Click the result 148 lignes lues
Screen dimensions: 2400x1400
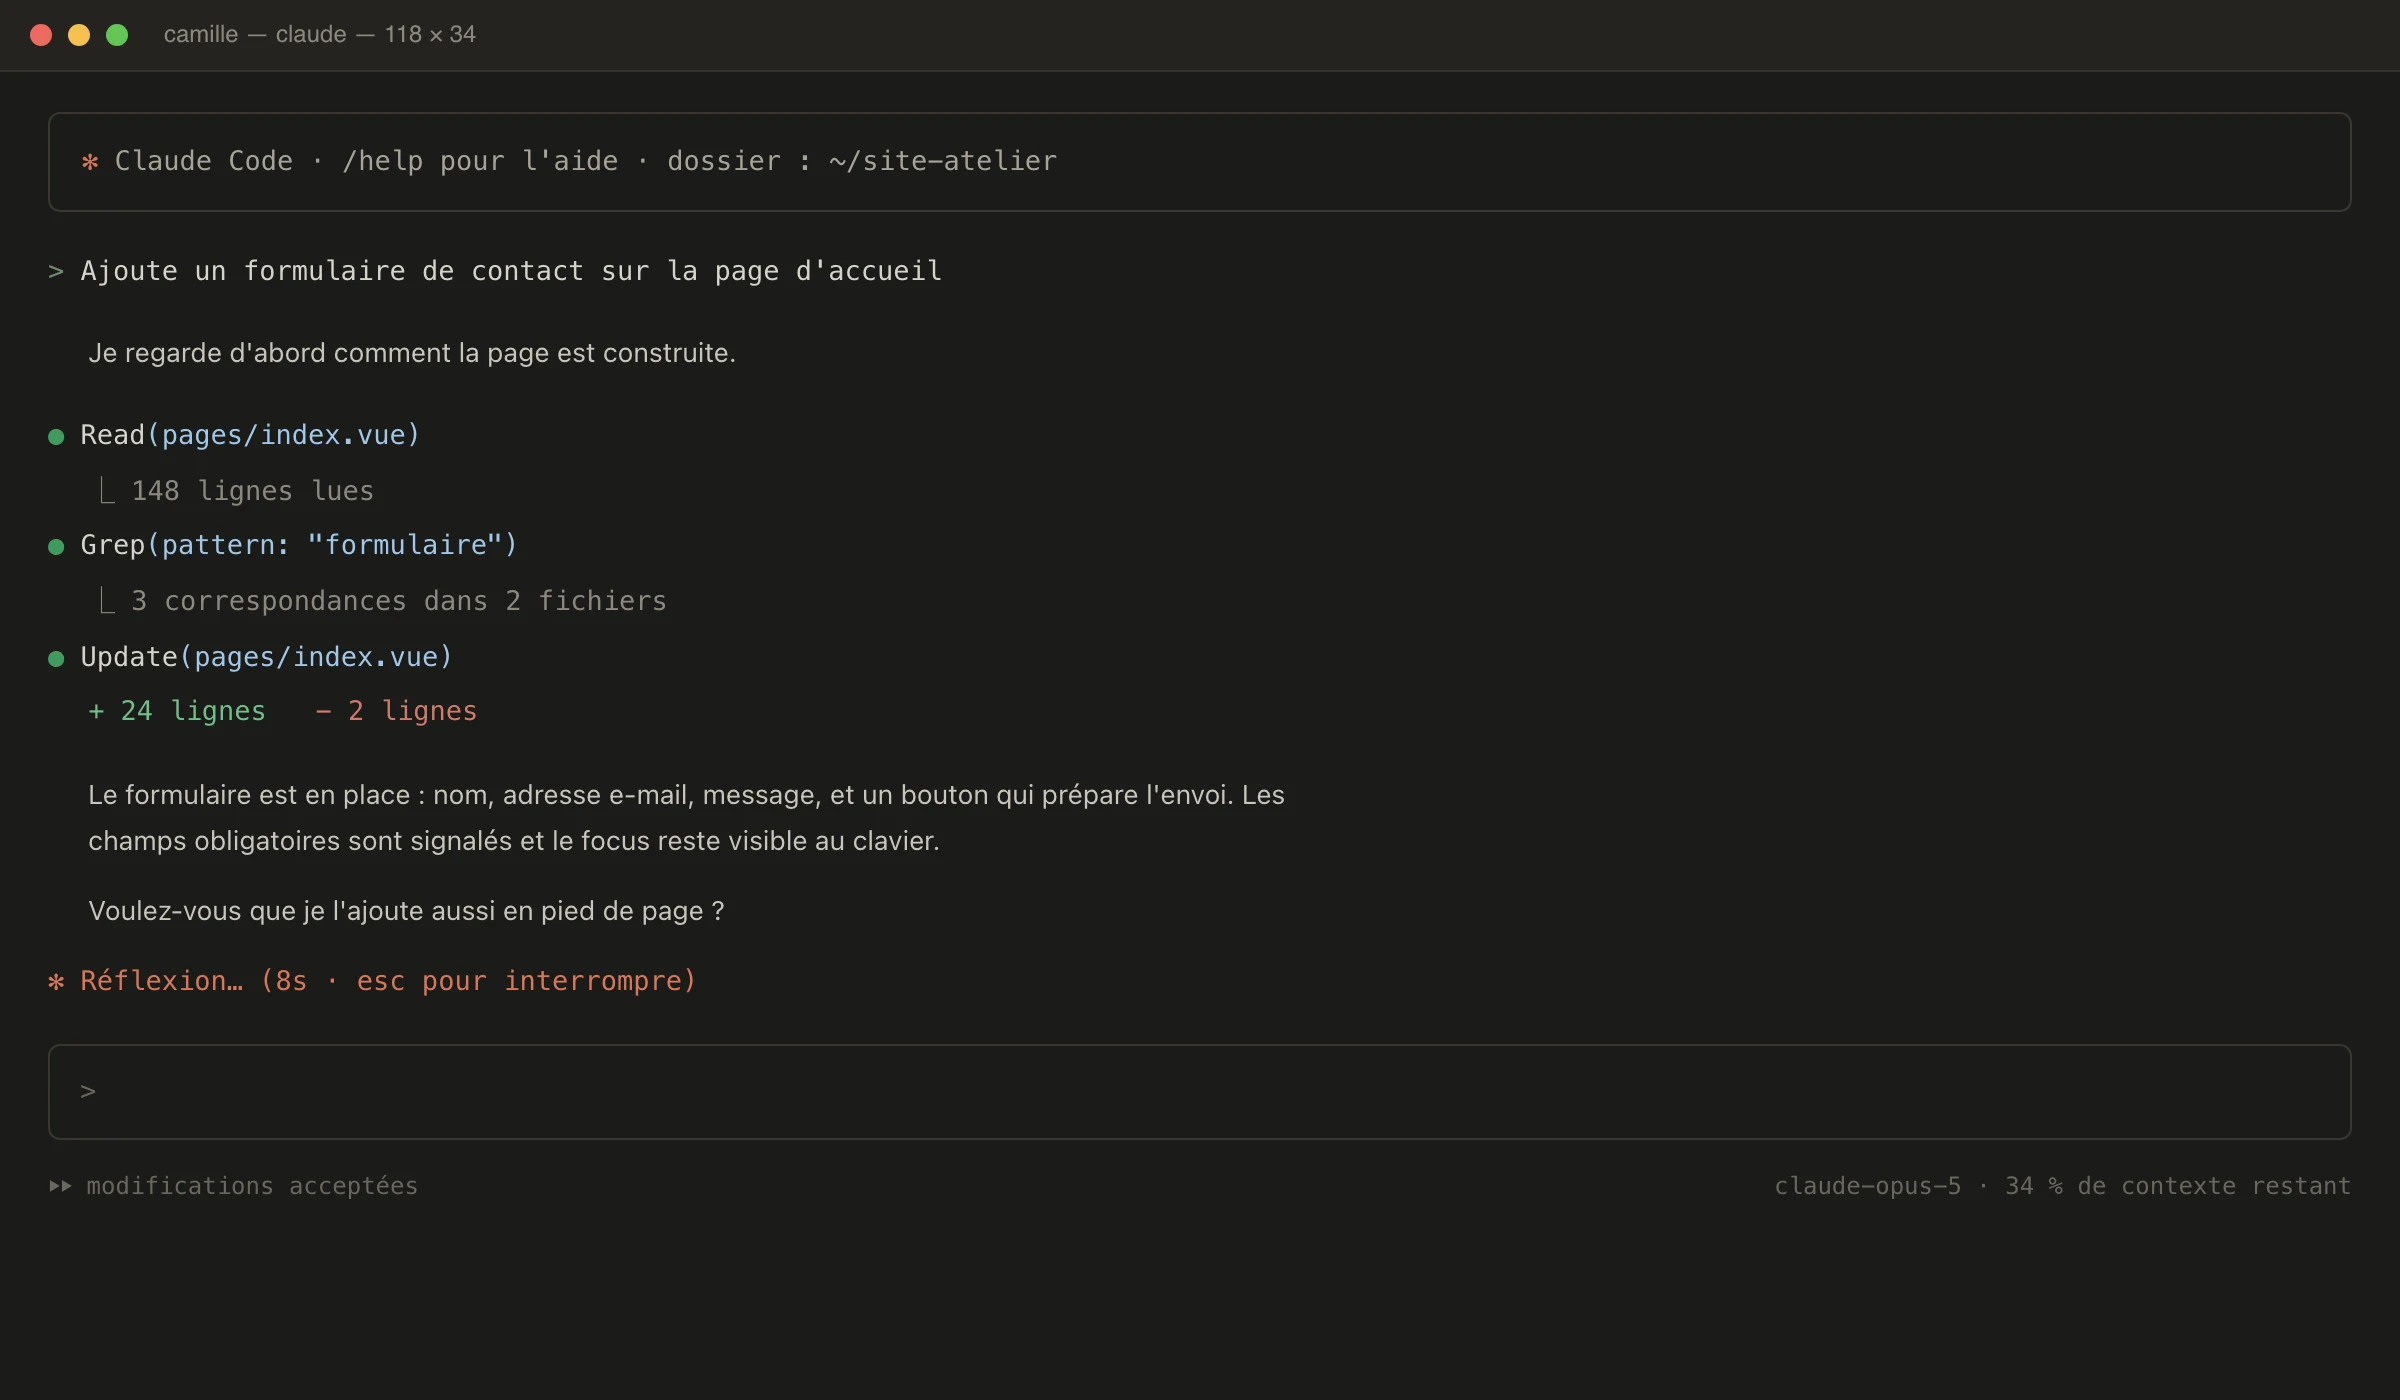[x=252, y=491]
